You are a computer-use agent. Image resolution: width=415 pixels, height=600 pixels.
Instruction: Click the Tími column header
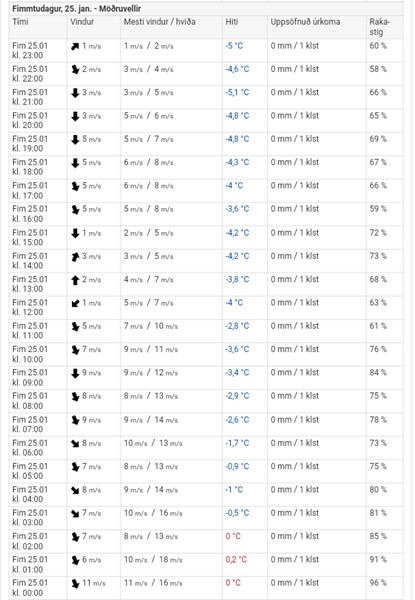[20, 22]
